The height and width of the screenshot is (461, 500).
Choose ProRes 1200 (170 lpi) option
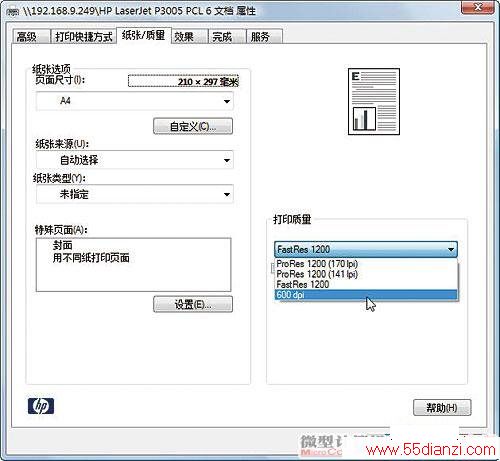pyautogui.click(x=366, y=264)
